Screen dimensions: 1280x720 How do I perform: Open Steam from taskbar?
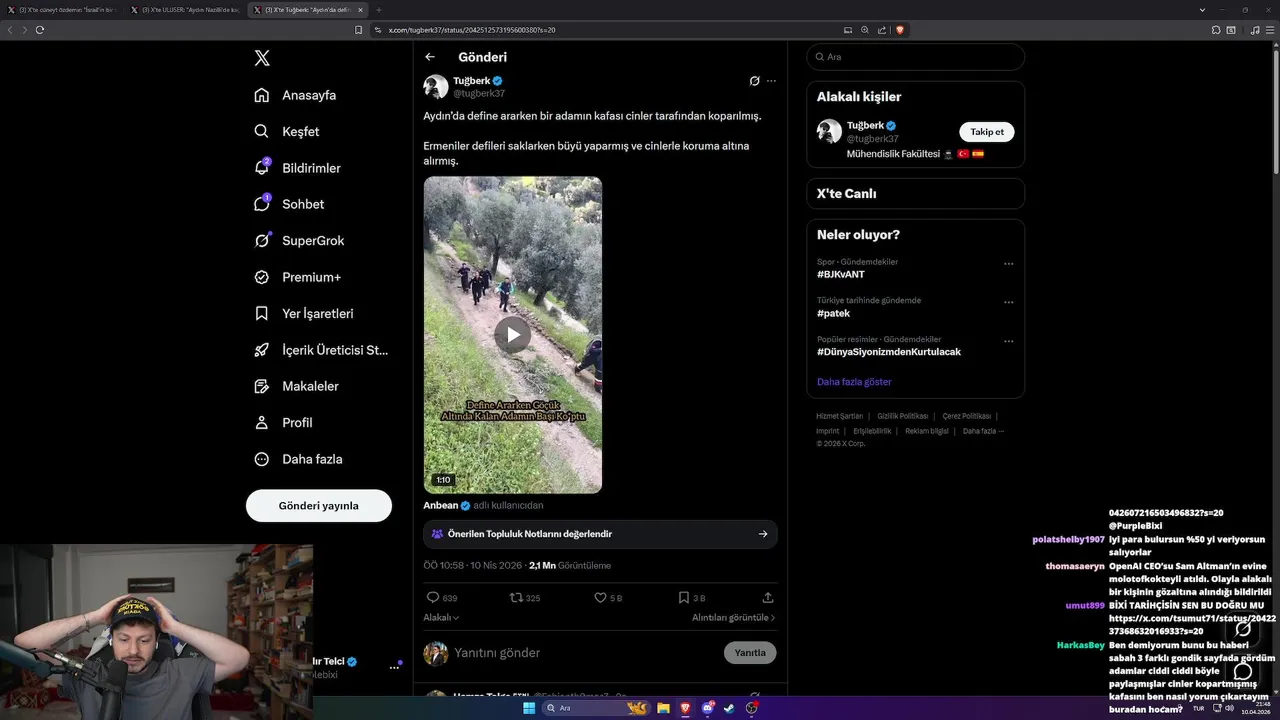(729, 708)
